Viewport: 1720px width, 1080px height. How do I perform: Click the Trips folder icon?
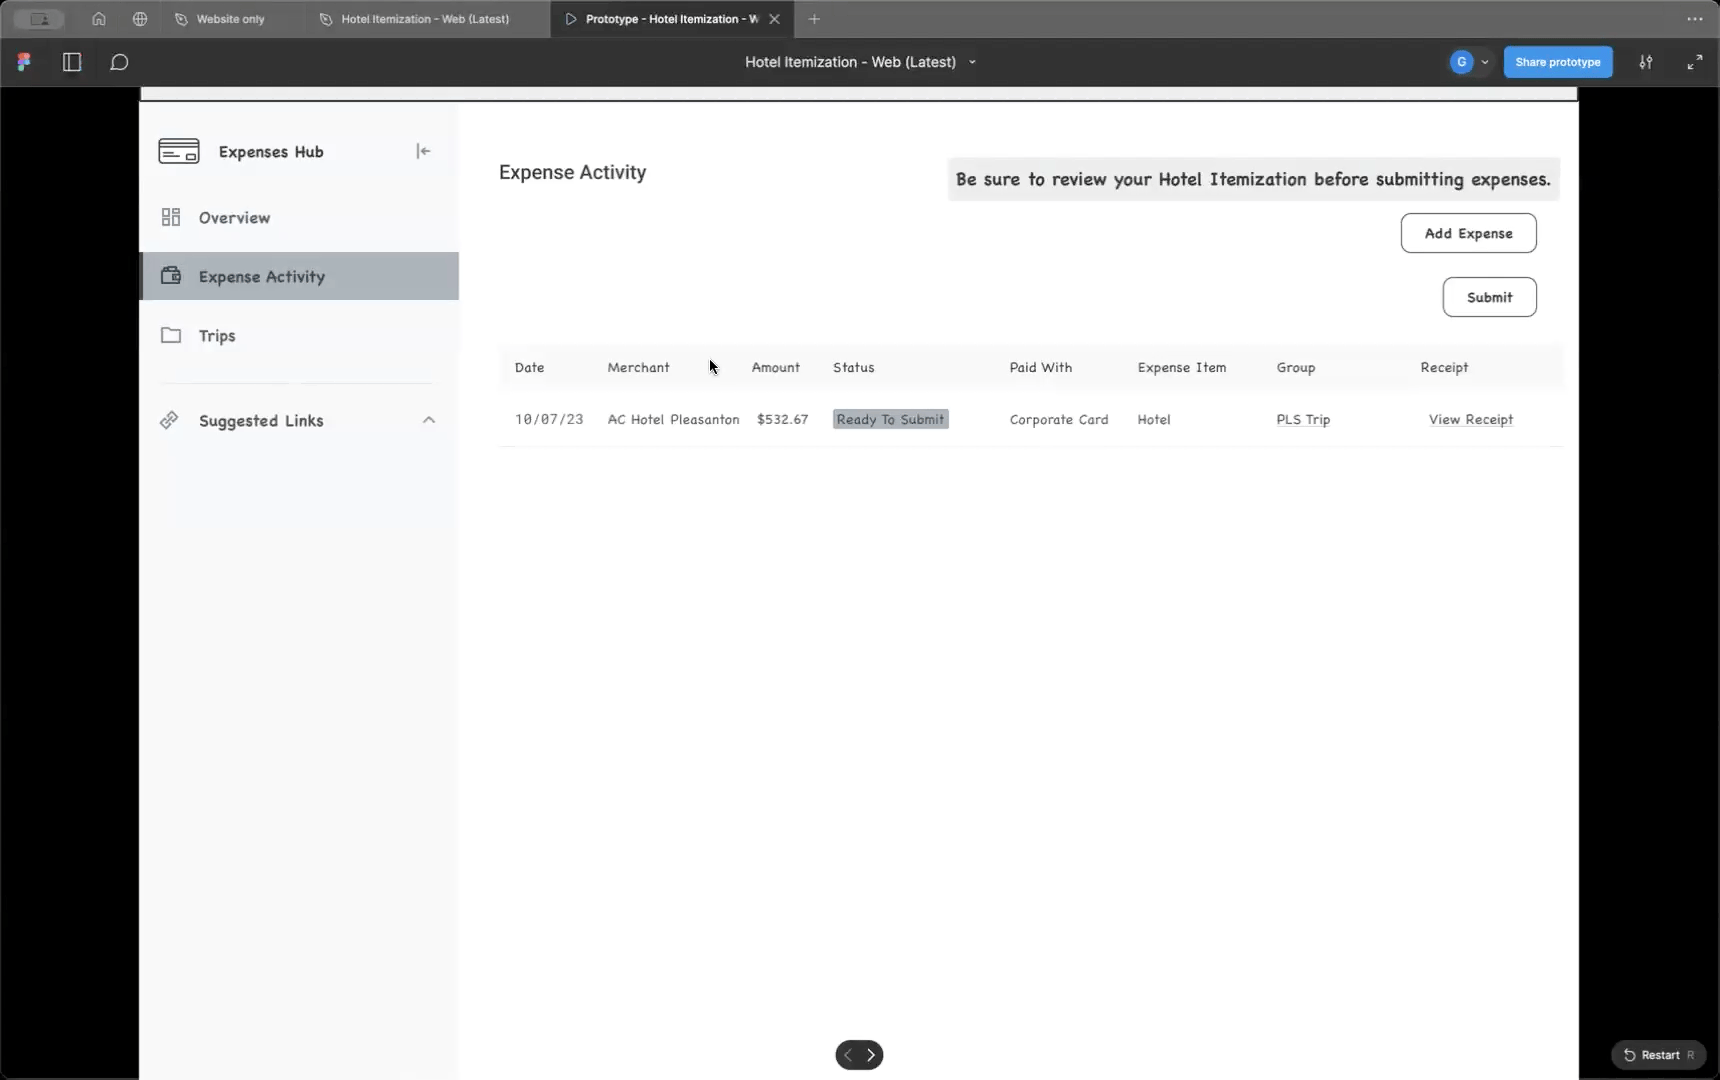click(x=171, y=335)
